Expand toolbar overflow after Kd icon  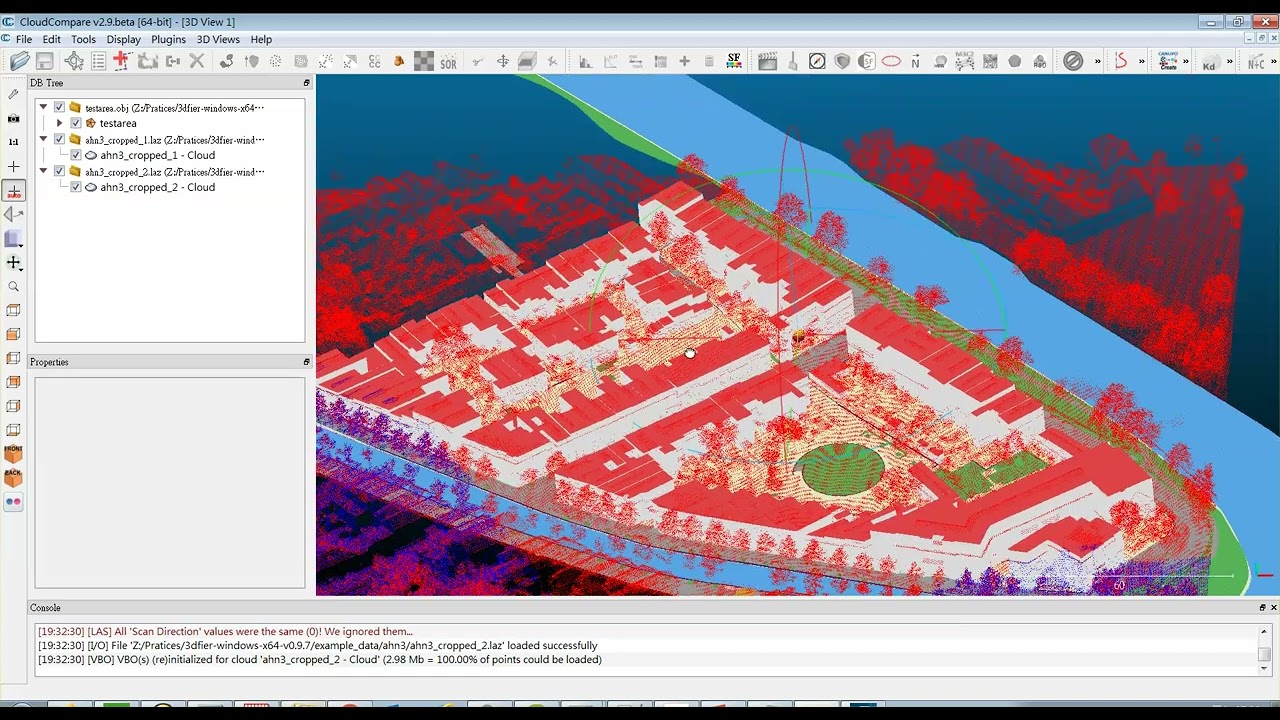click(1230, 62)
